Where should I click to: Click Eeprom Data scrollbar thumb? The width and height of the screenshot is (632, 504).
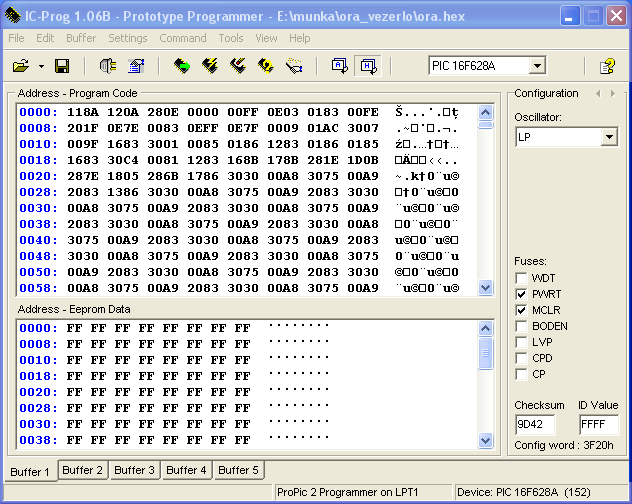pos(486,353)
